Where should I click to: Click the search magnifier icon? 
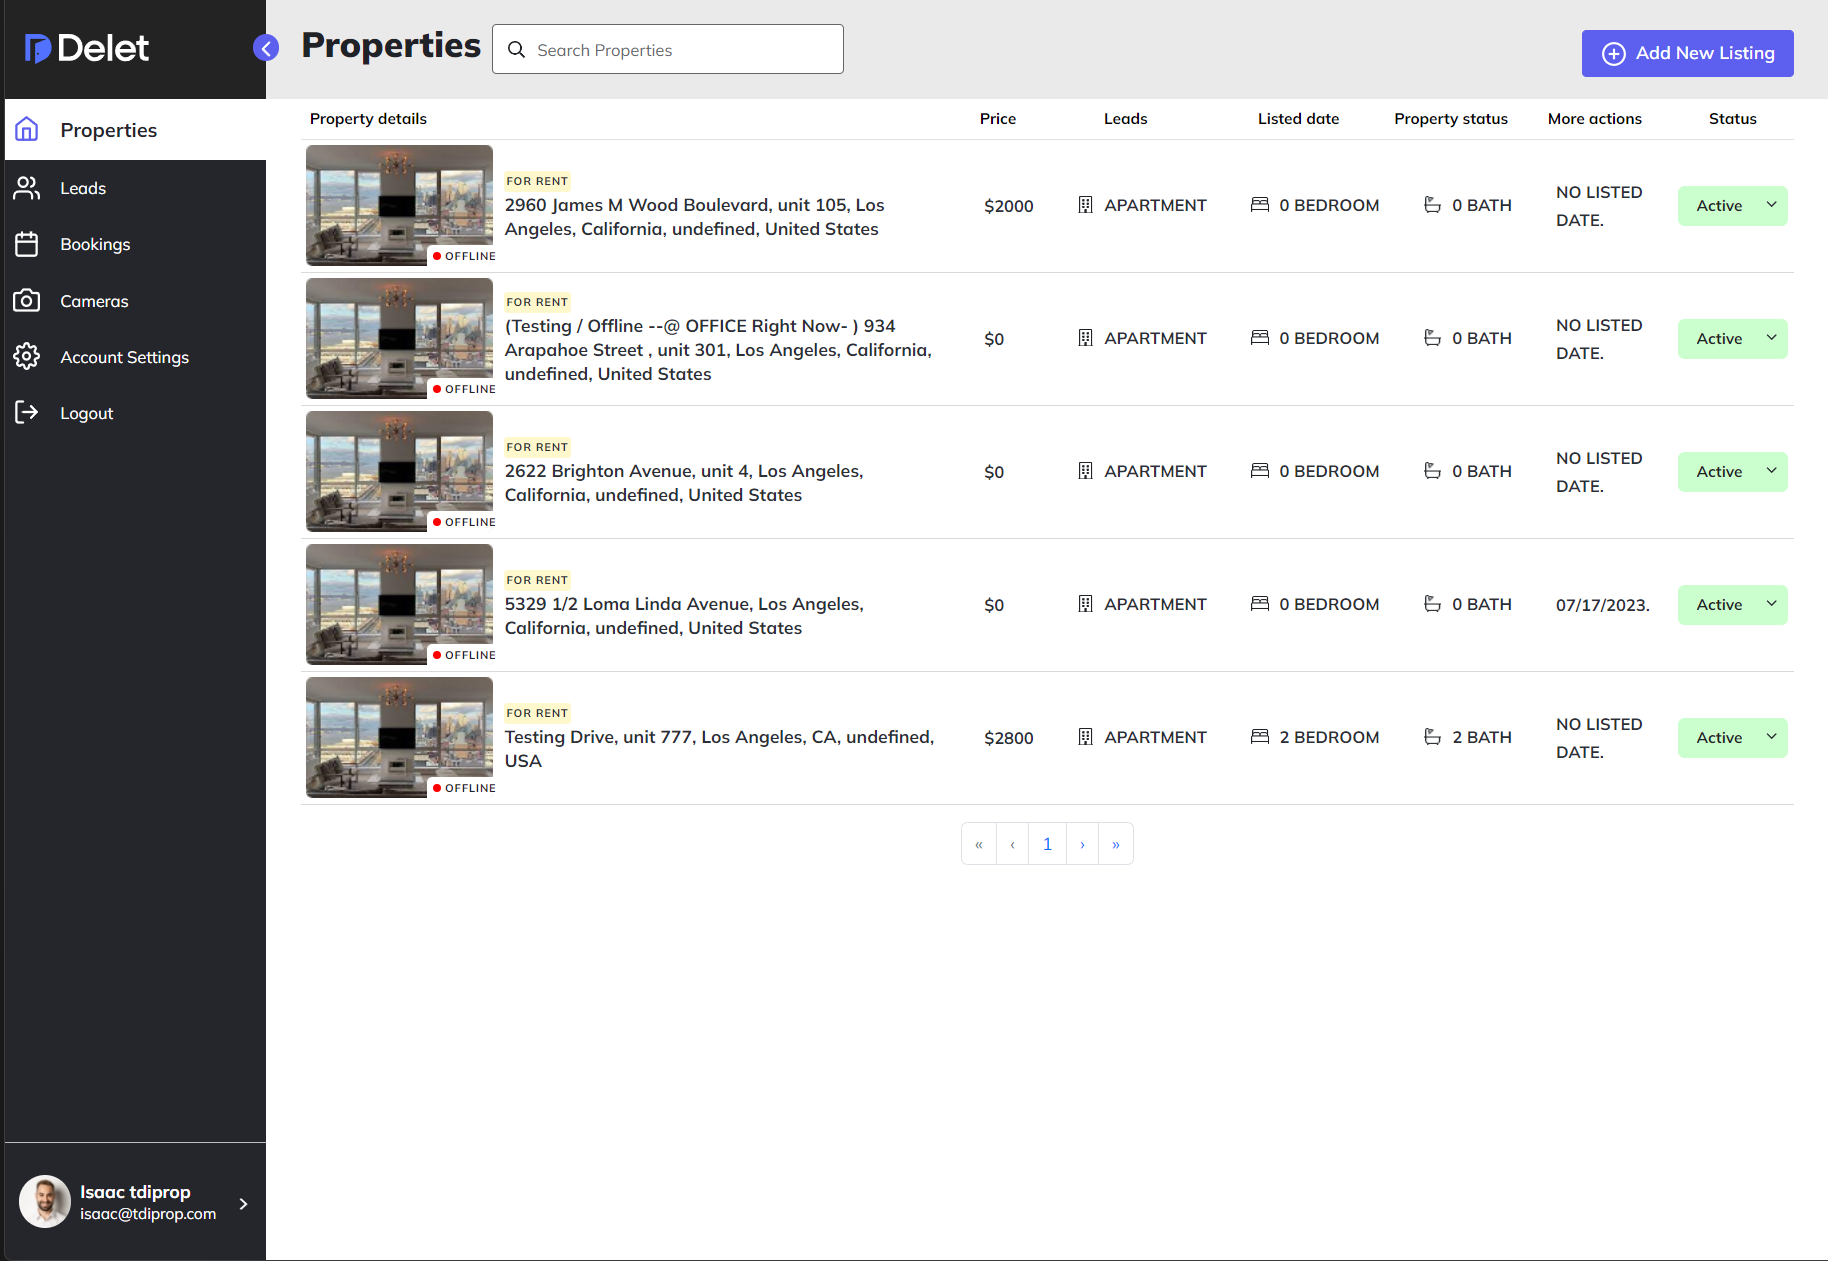coord(517,49)
